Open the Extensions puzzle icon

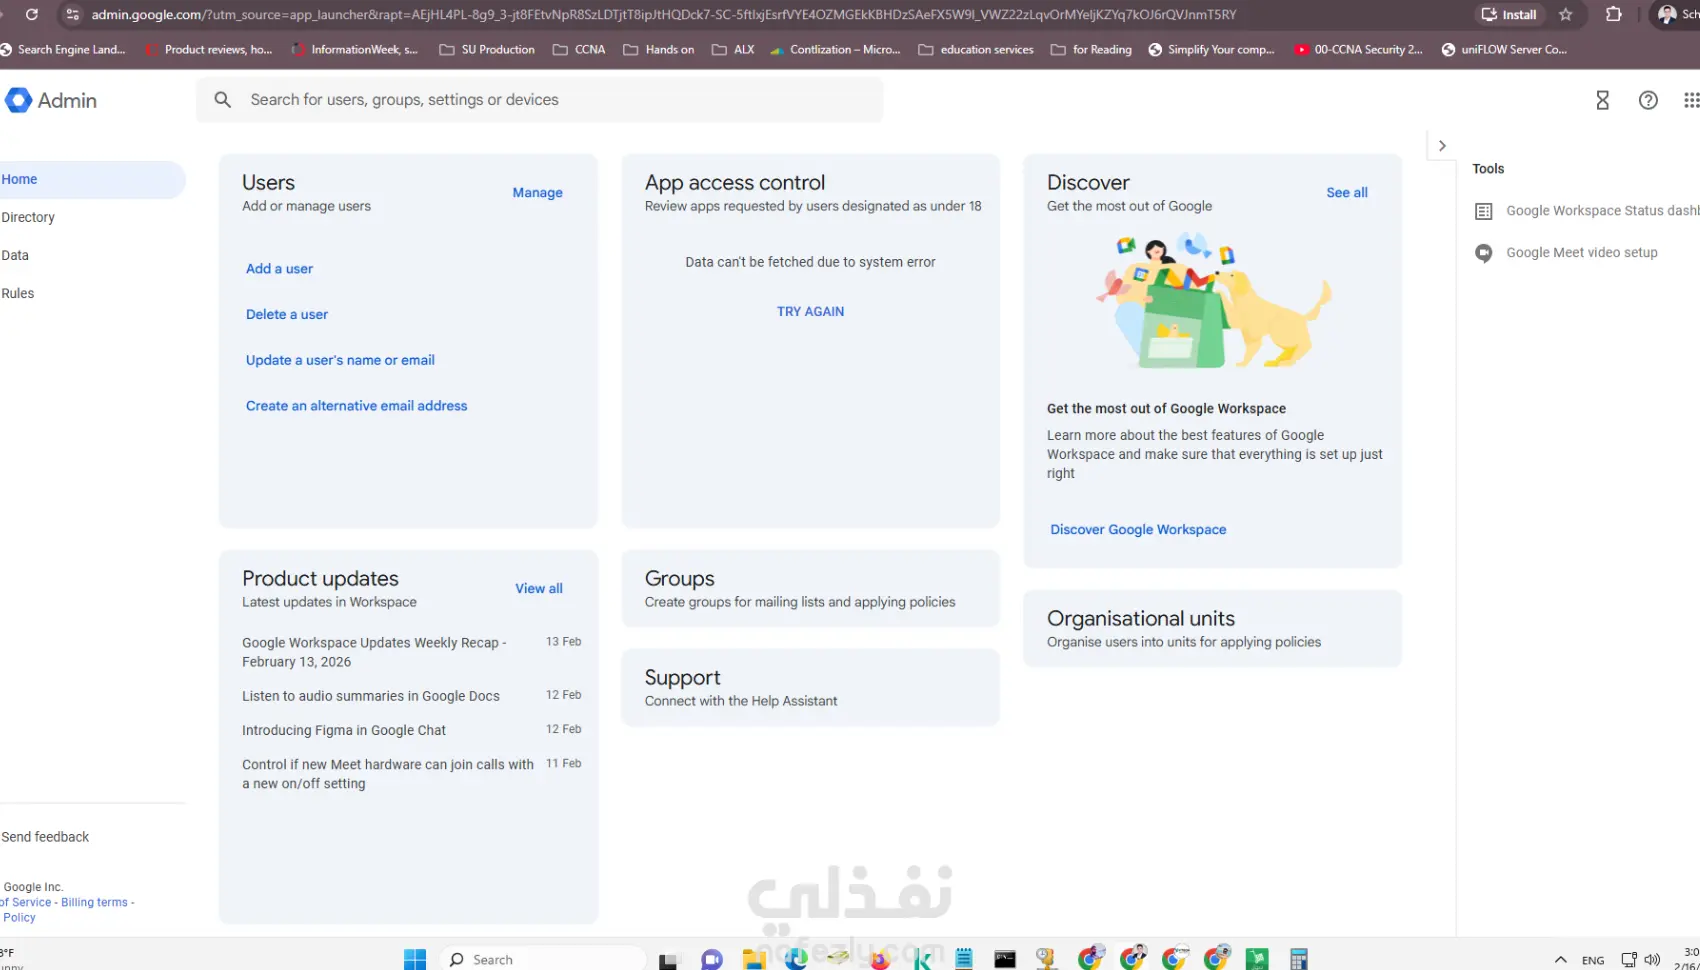point(1614,15)
